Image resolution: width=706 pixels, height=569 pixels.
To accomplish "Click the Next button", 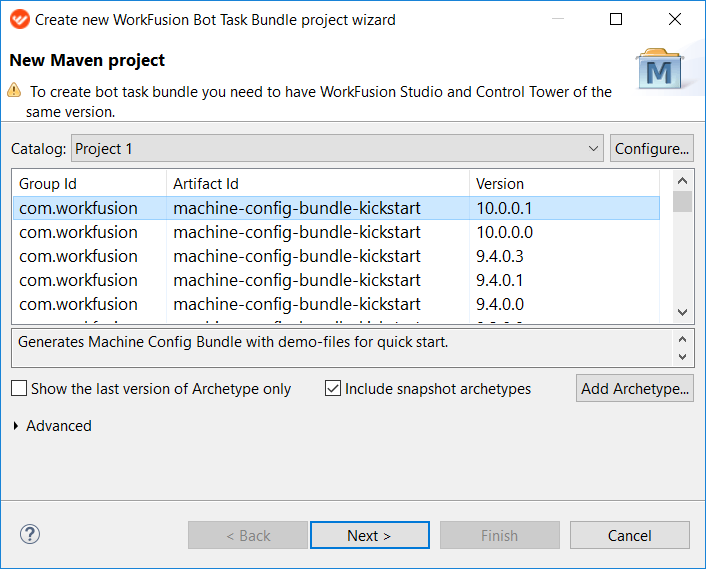I will [x=370, y=535].
